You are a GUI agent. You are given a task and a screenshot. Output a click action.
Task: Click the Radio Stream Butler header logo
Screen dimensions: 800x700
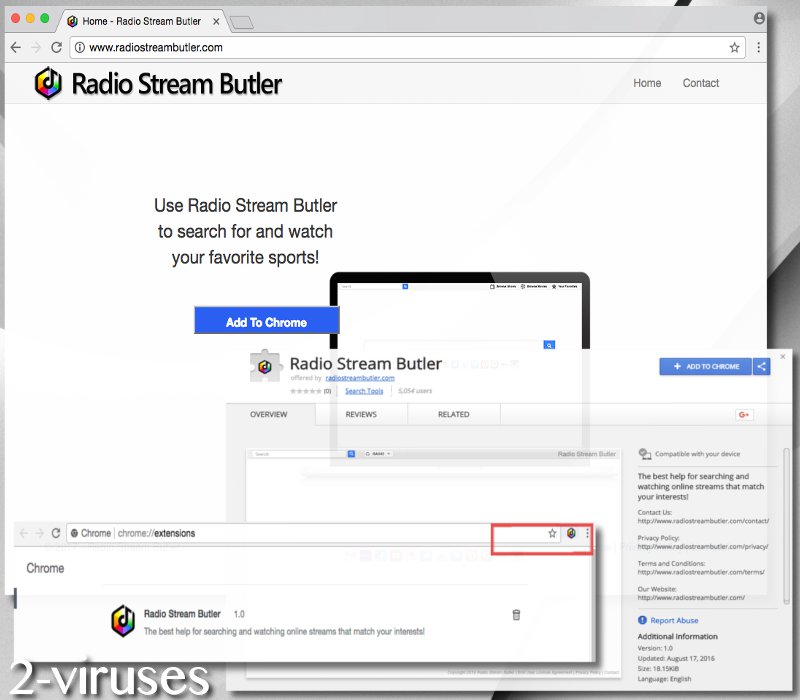click(48, 84)
